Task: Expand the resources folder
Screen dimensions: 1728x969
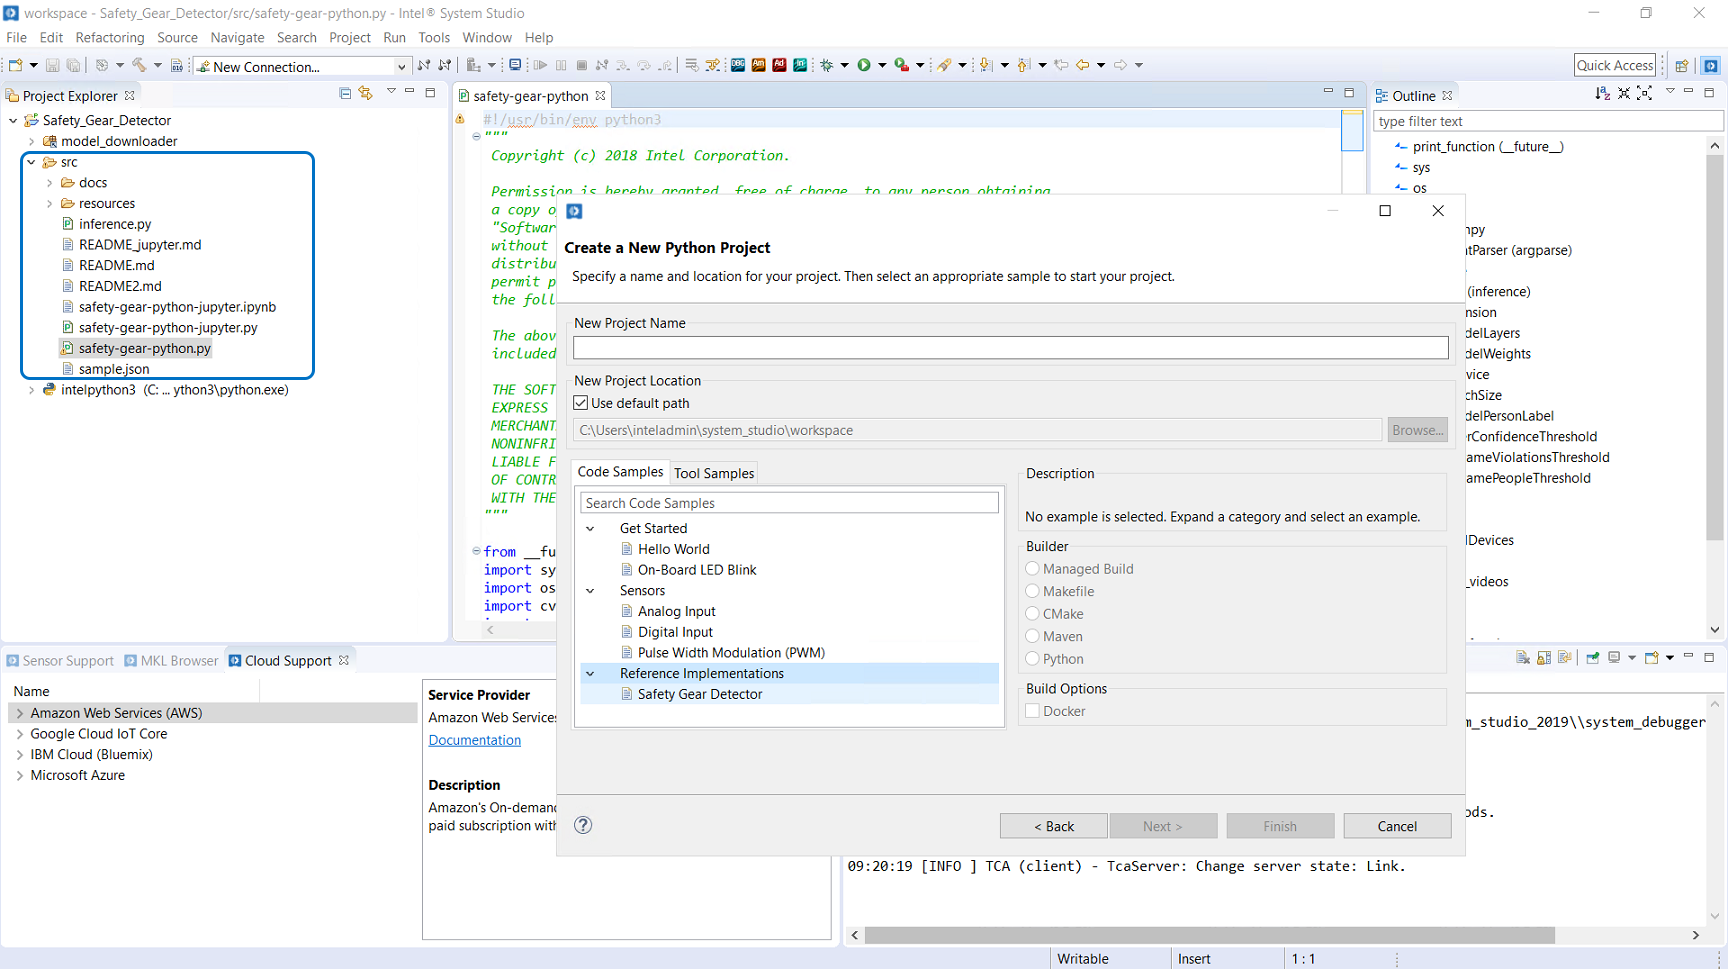Action: click(x=50, y=204)
